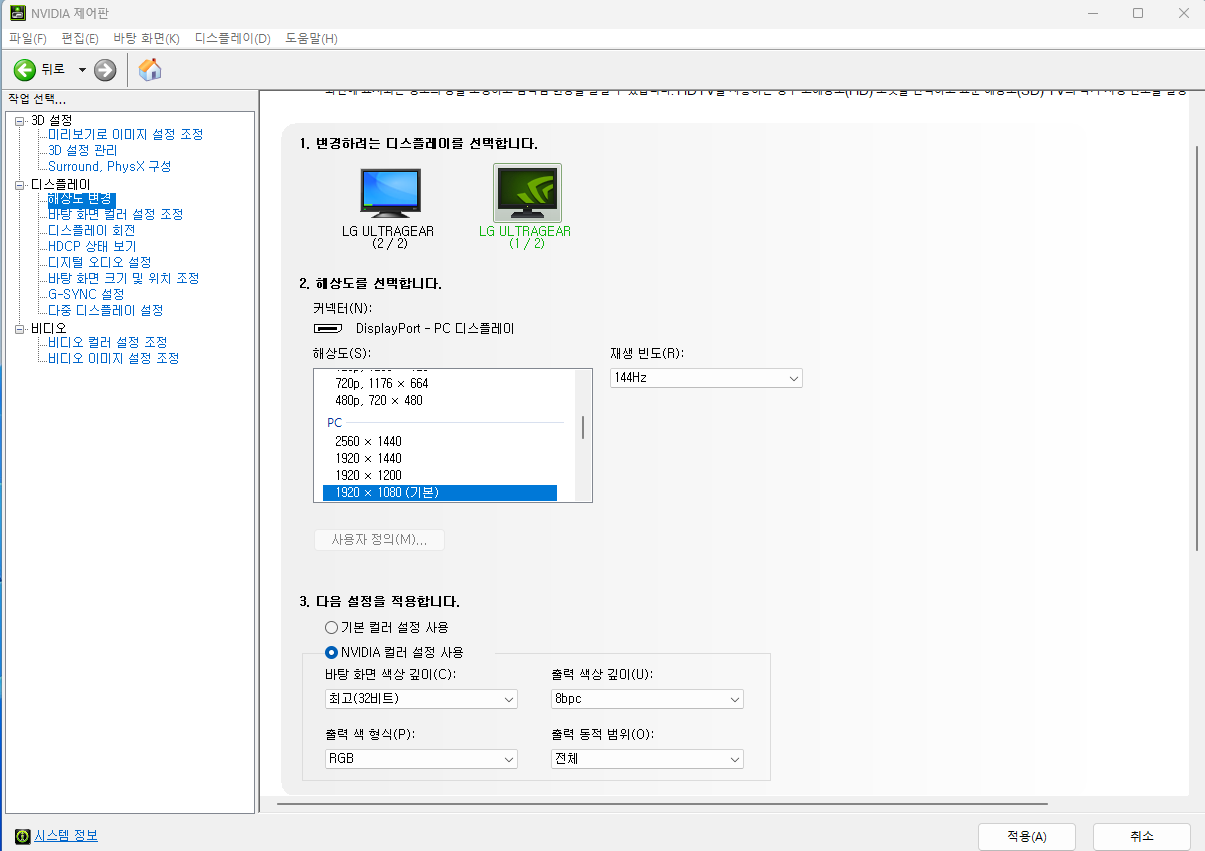Open the 바탕 화면(K) menu
This screenshot has height=851, width=1205.
click(146, 38)
